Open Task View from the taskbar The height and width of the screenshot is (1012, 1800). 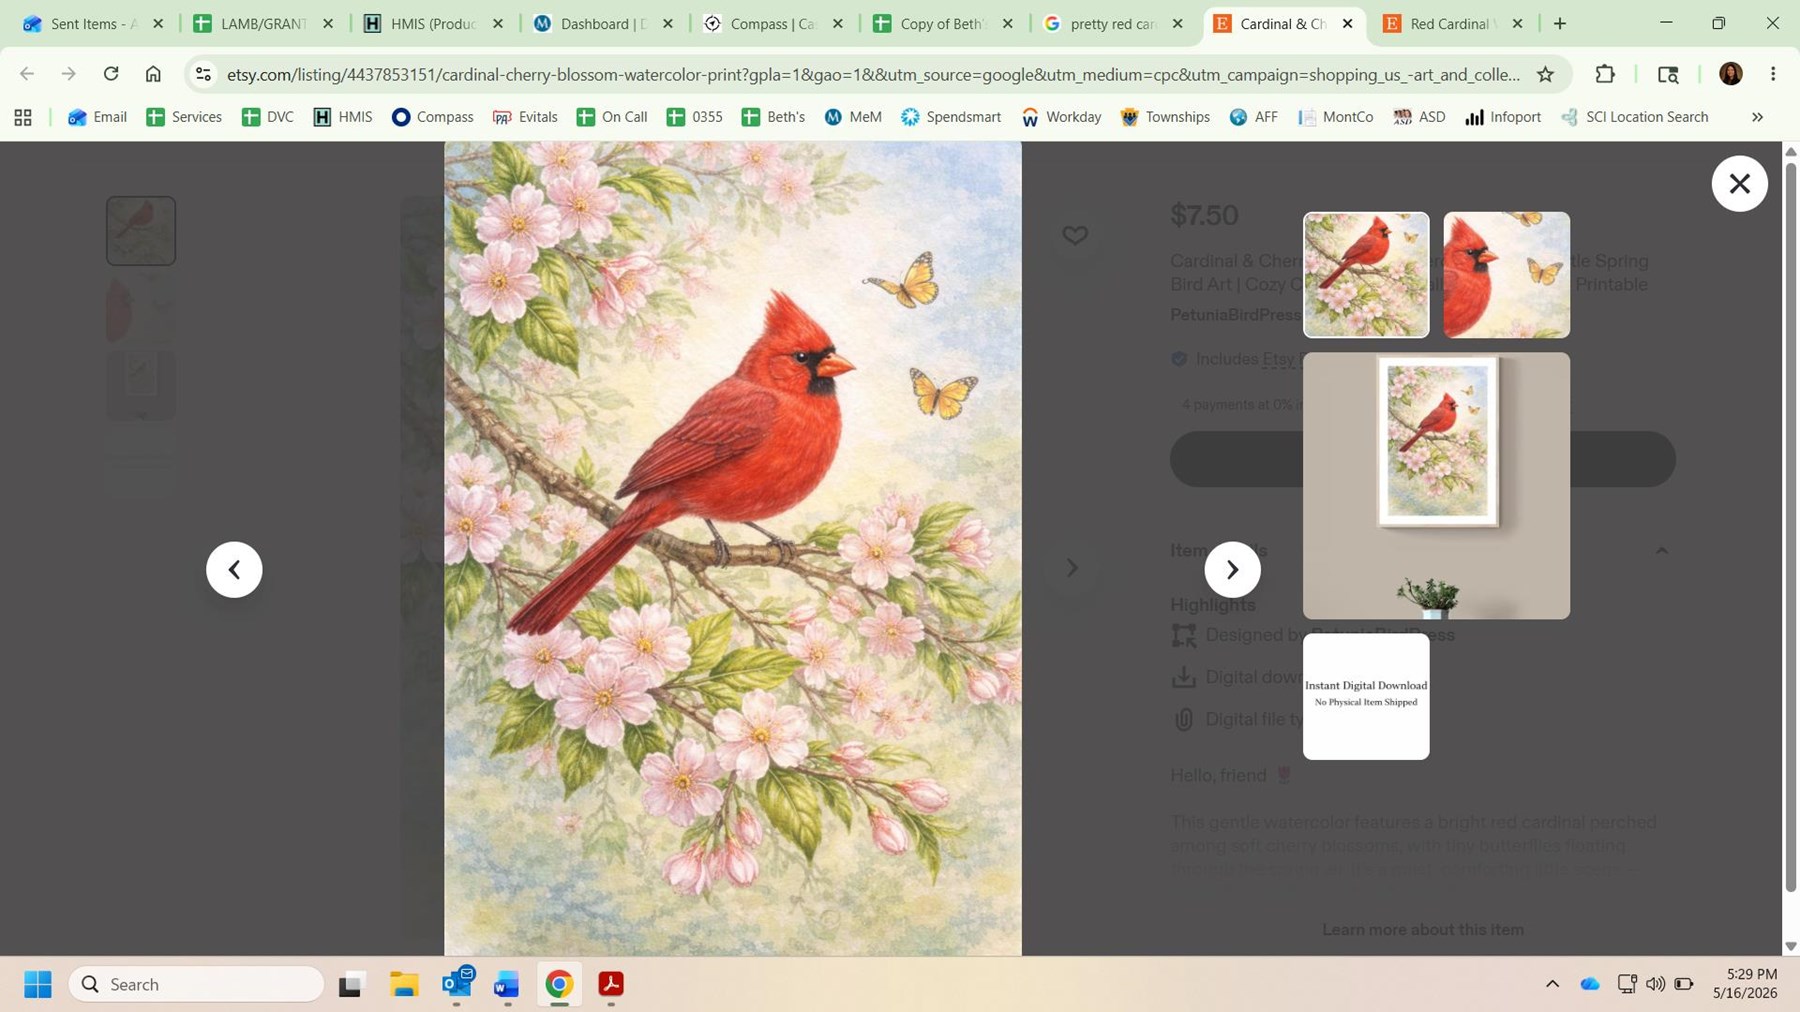pos(351,985)
